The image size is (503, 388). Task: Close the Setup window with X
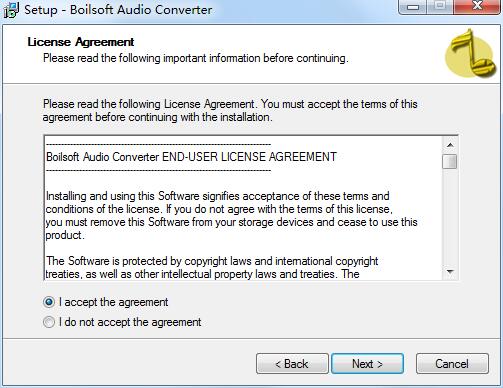click(x=477, y=7)
